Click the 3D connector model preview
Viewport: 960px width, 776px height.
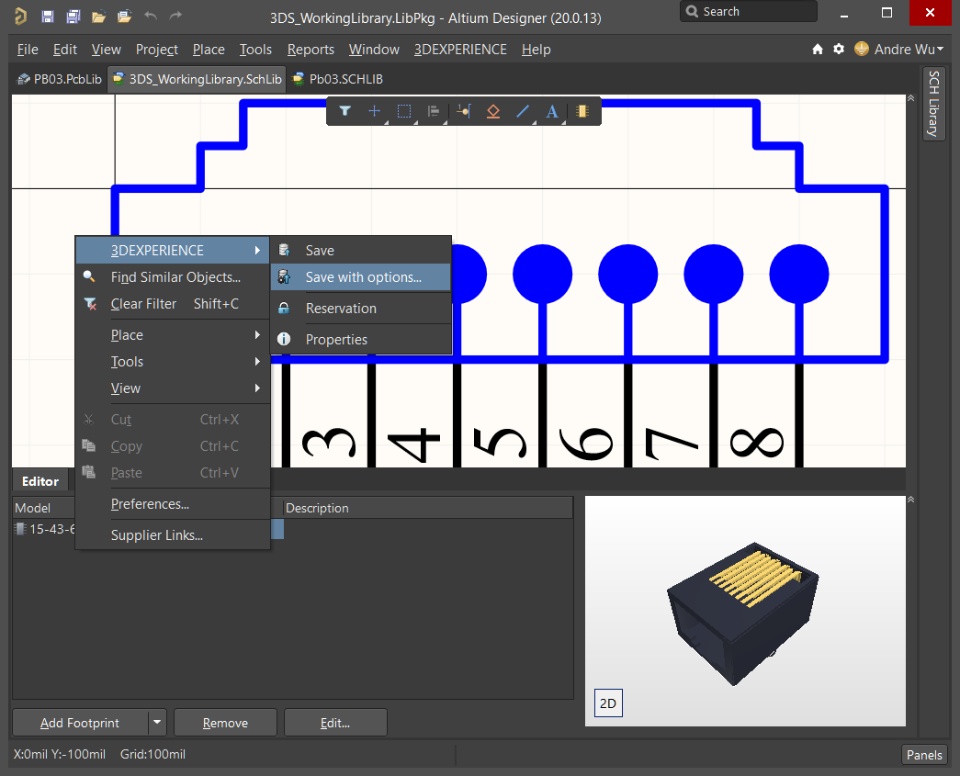click(x=743, y=612)
